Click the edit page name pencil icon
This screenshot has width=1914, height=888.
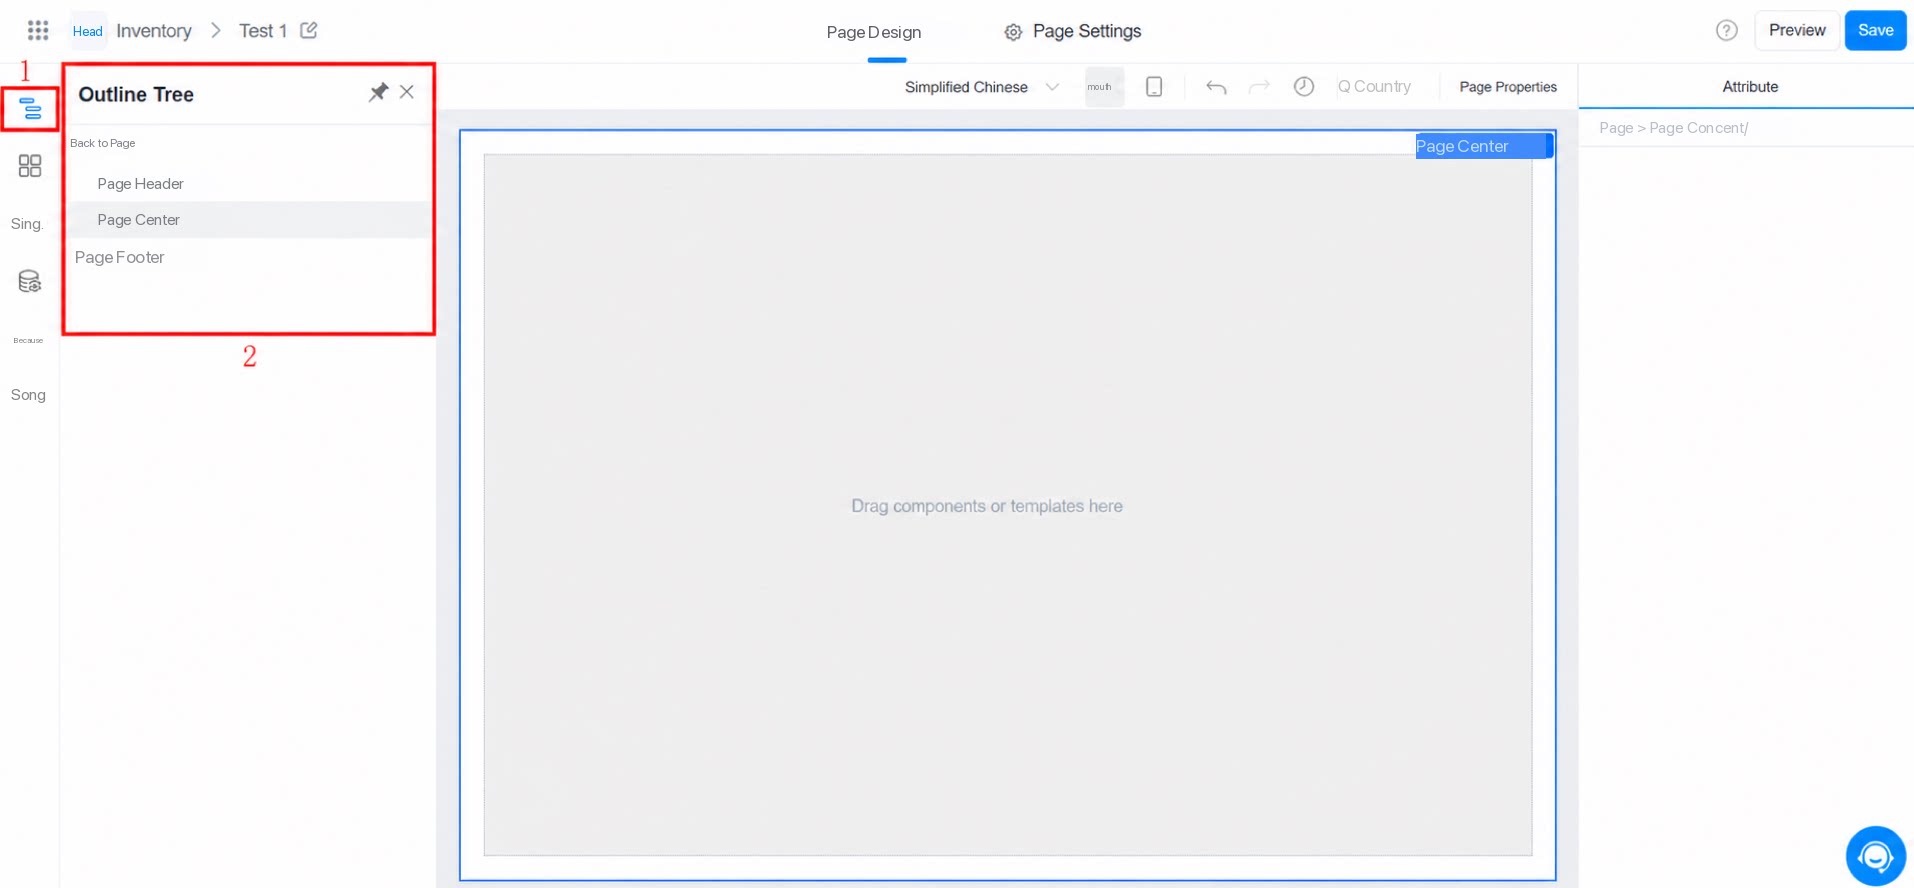coord(309,30)
